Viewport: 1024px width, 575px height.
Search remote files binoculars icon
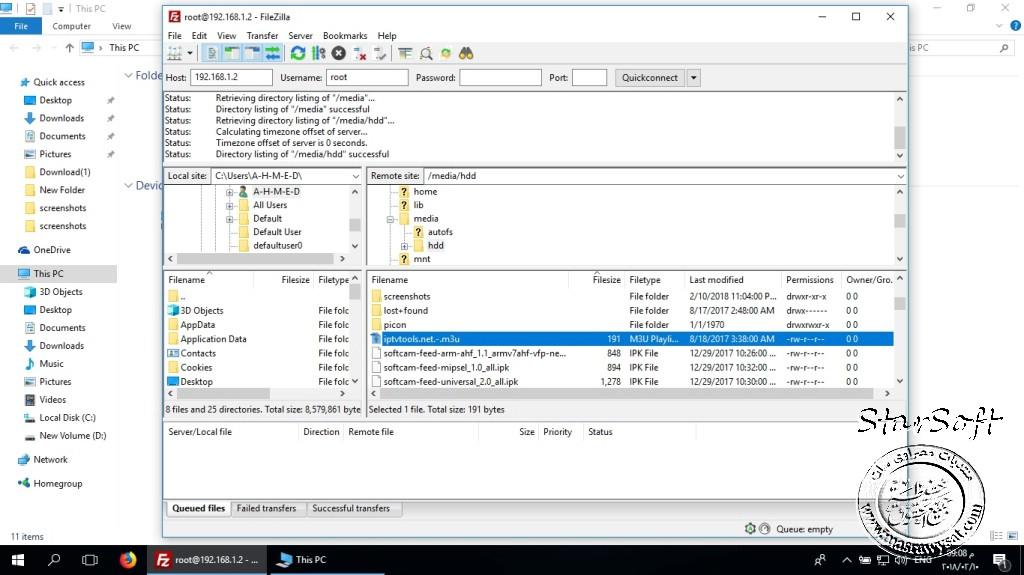click(x=466, y=54)
